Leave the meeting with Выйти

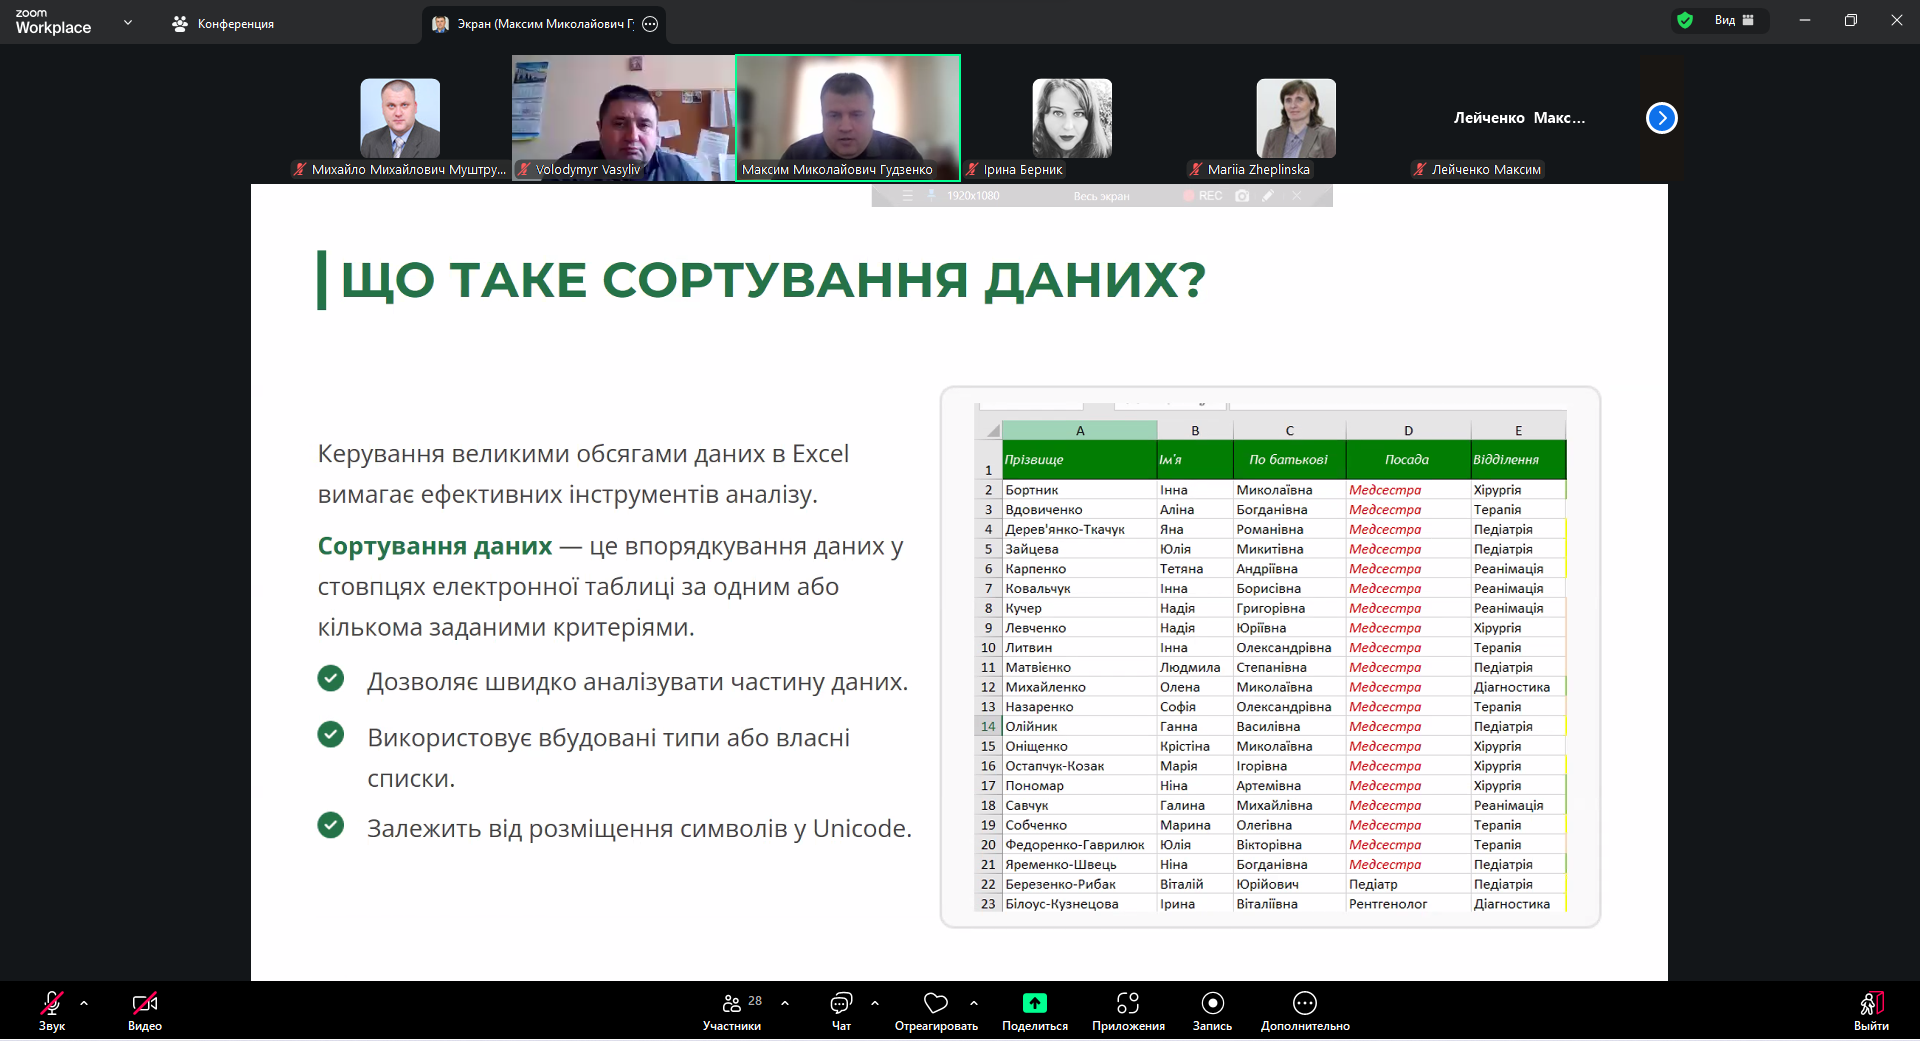coord(1871,1011)
